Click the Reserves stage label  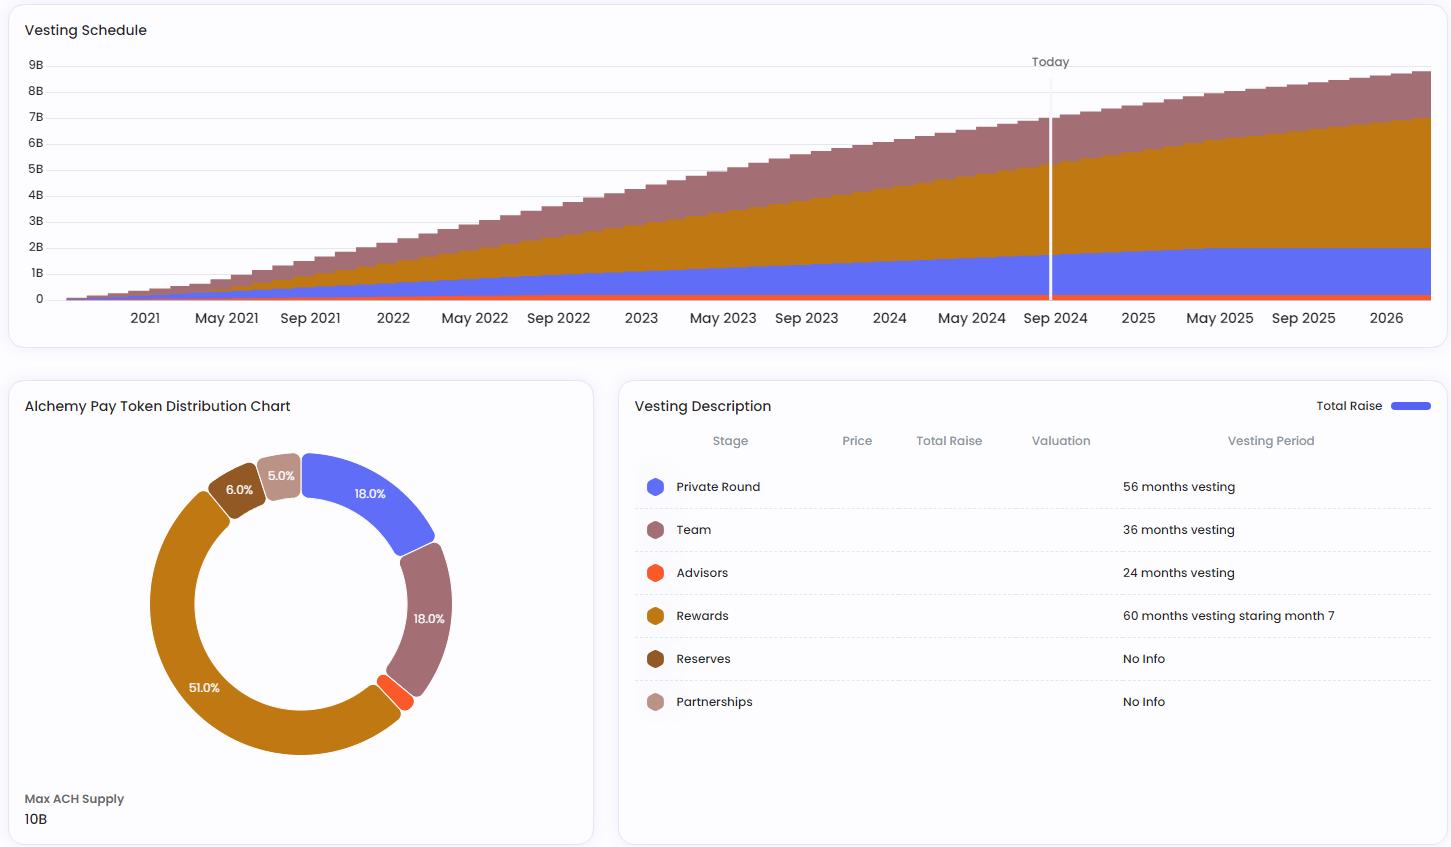pyautogui.click(x=703, y=659)
